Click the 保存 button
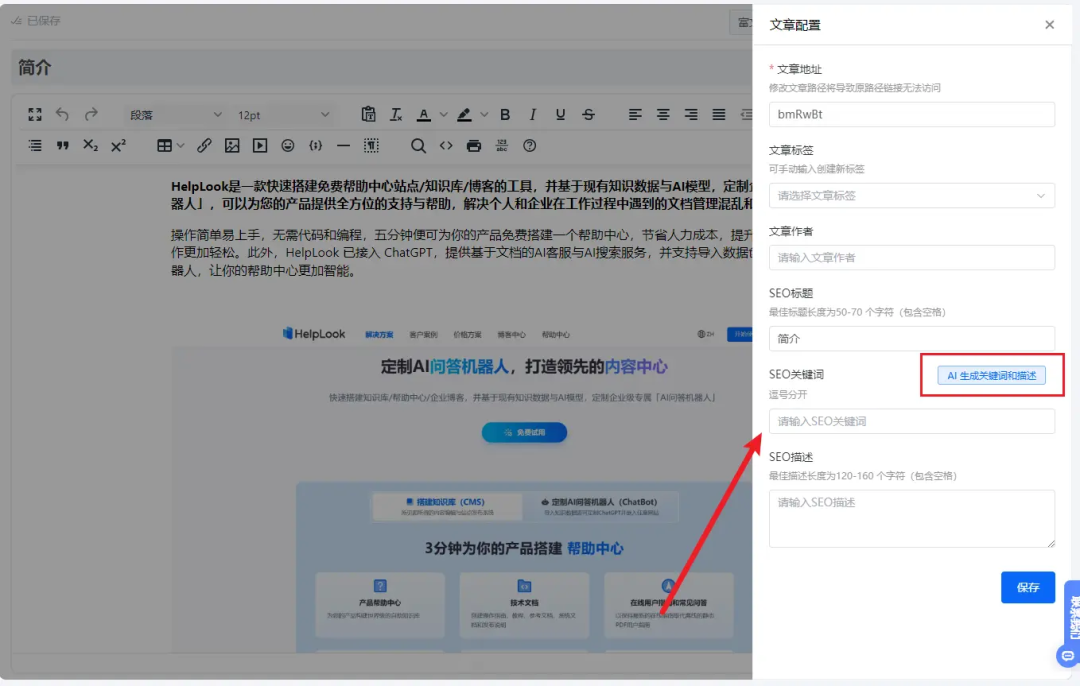Image resolution: width=1080 pixels, height=686 pixels. point(1028,587)
